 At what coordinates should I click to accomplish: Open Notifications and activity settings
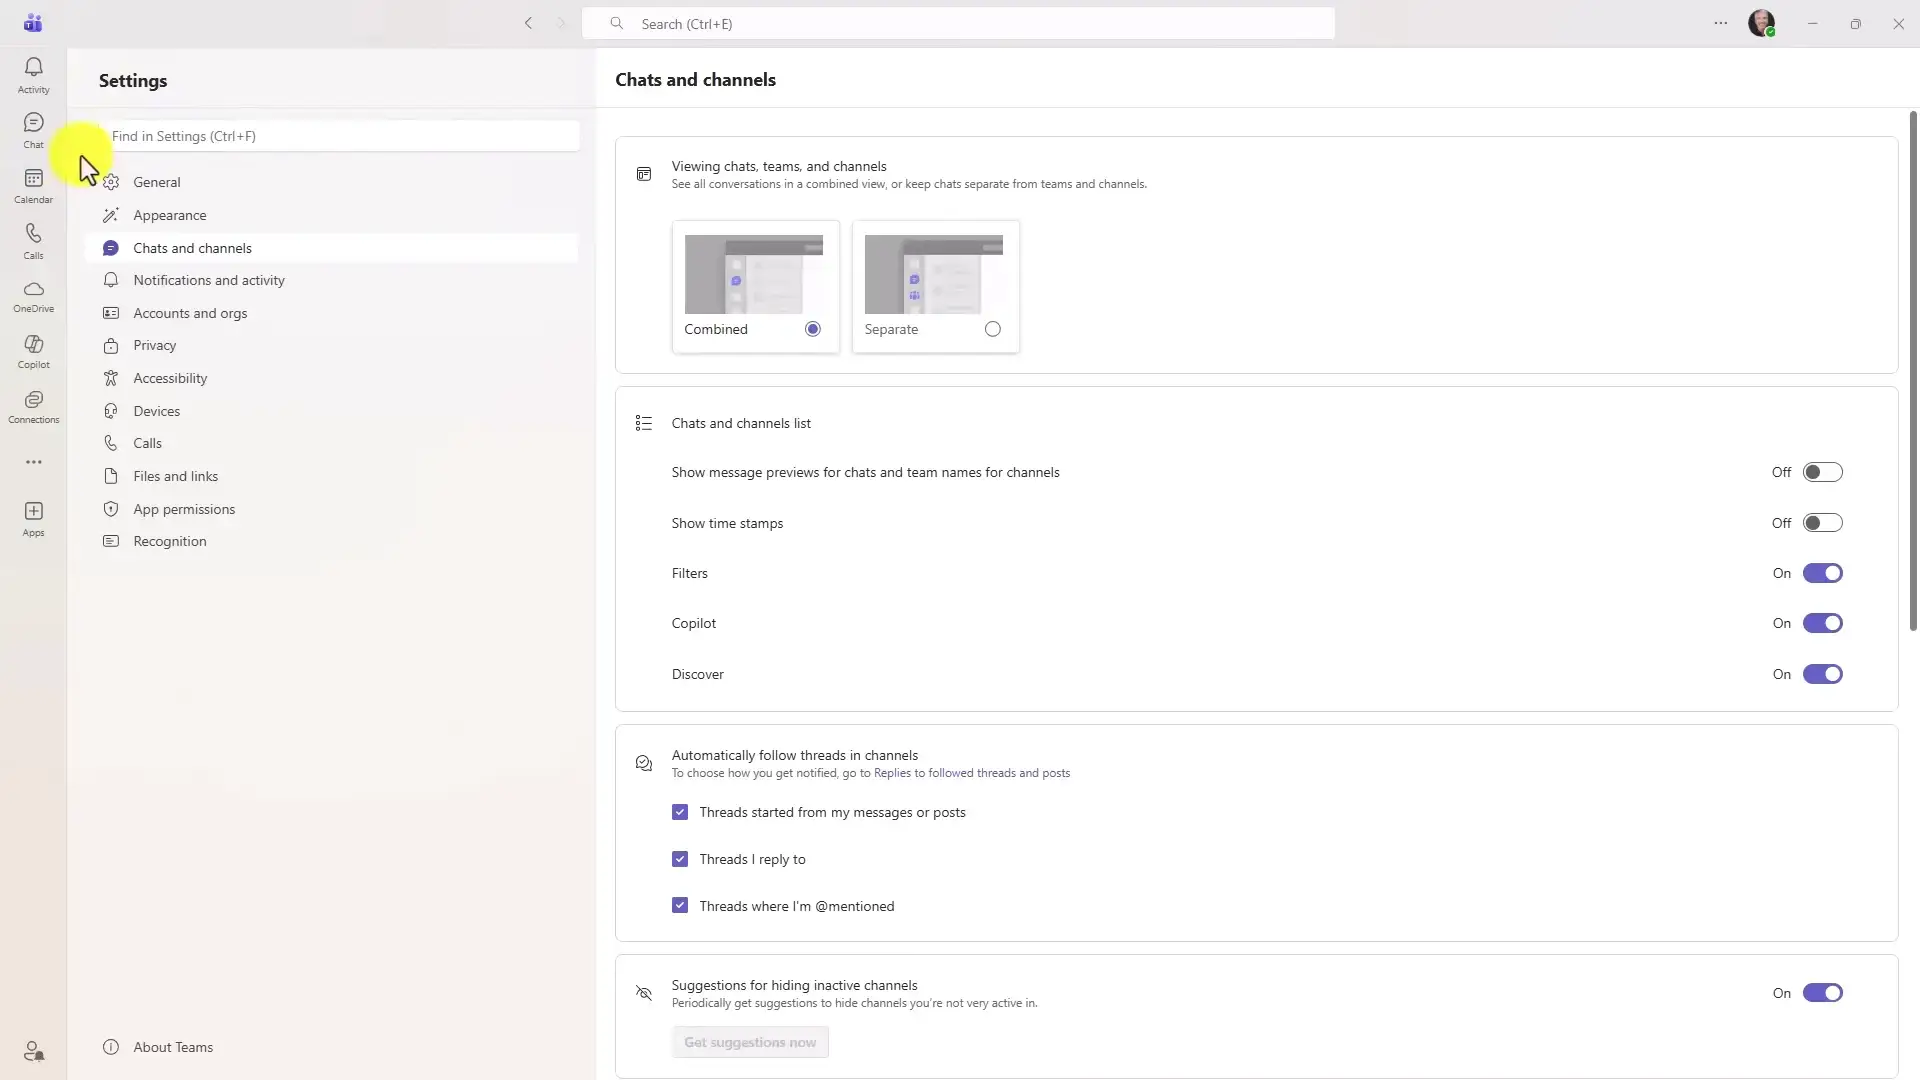click(332, 280)
